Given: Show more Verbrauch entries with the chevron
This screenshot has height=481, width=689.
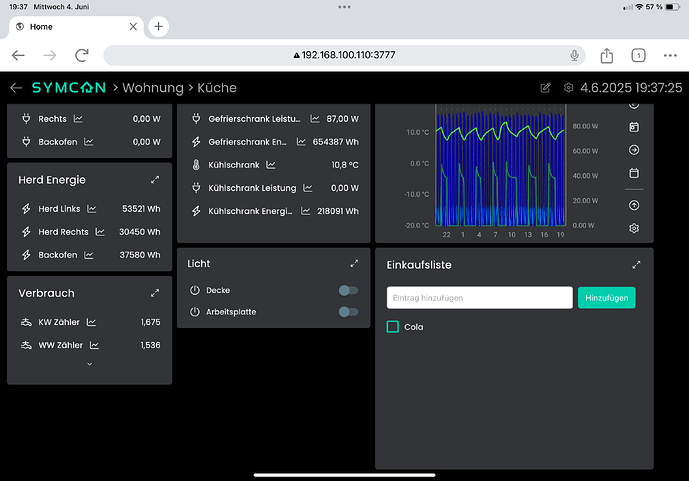Looking at the screenshot, I should coord(90,364).
